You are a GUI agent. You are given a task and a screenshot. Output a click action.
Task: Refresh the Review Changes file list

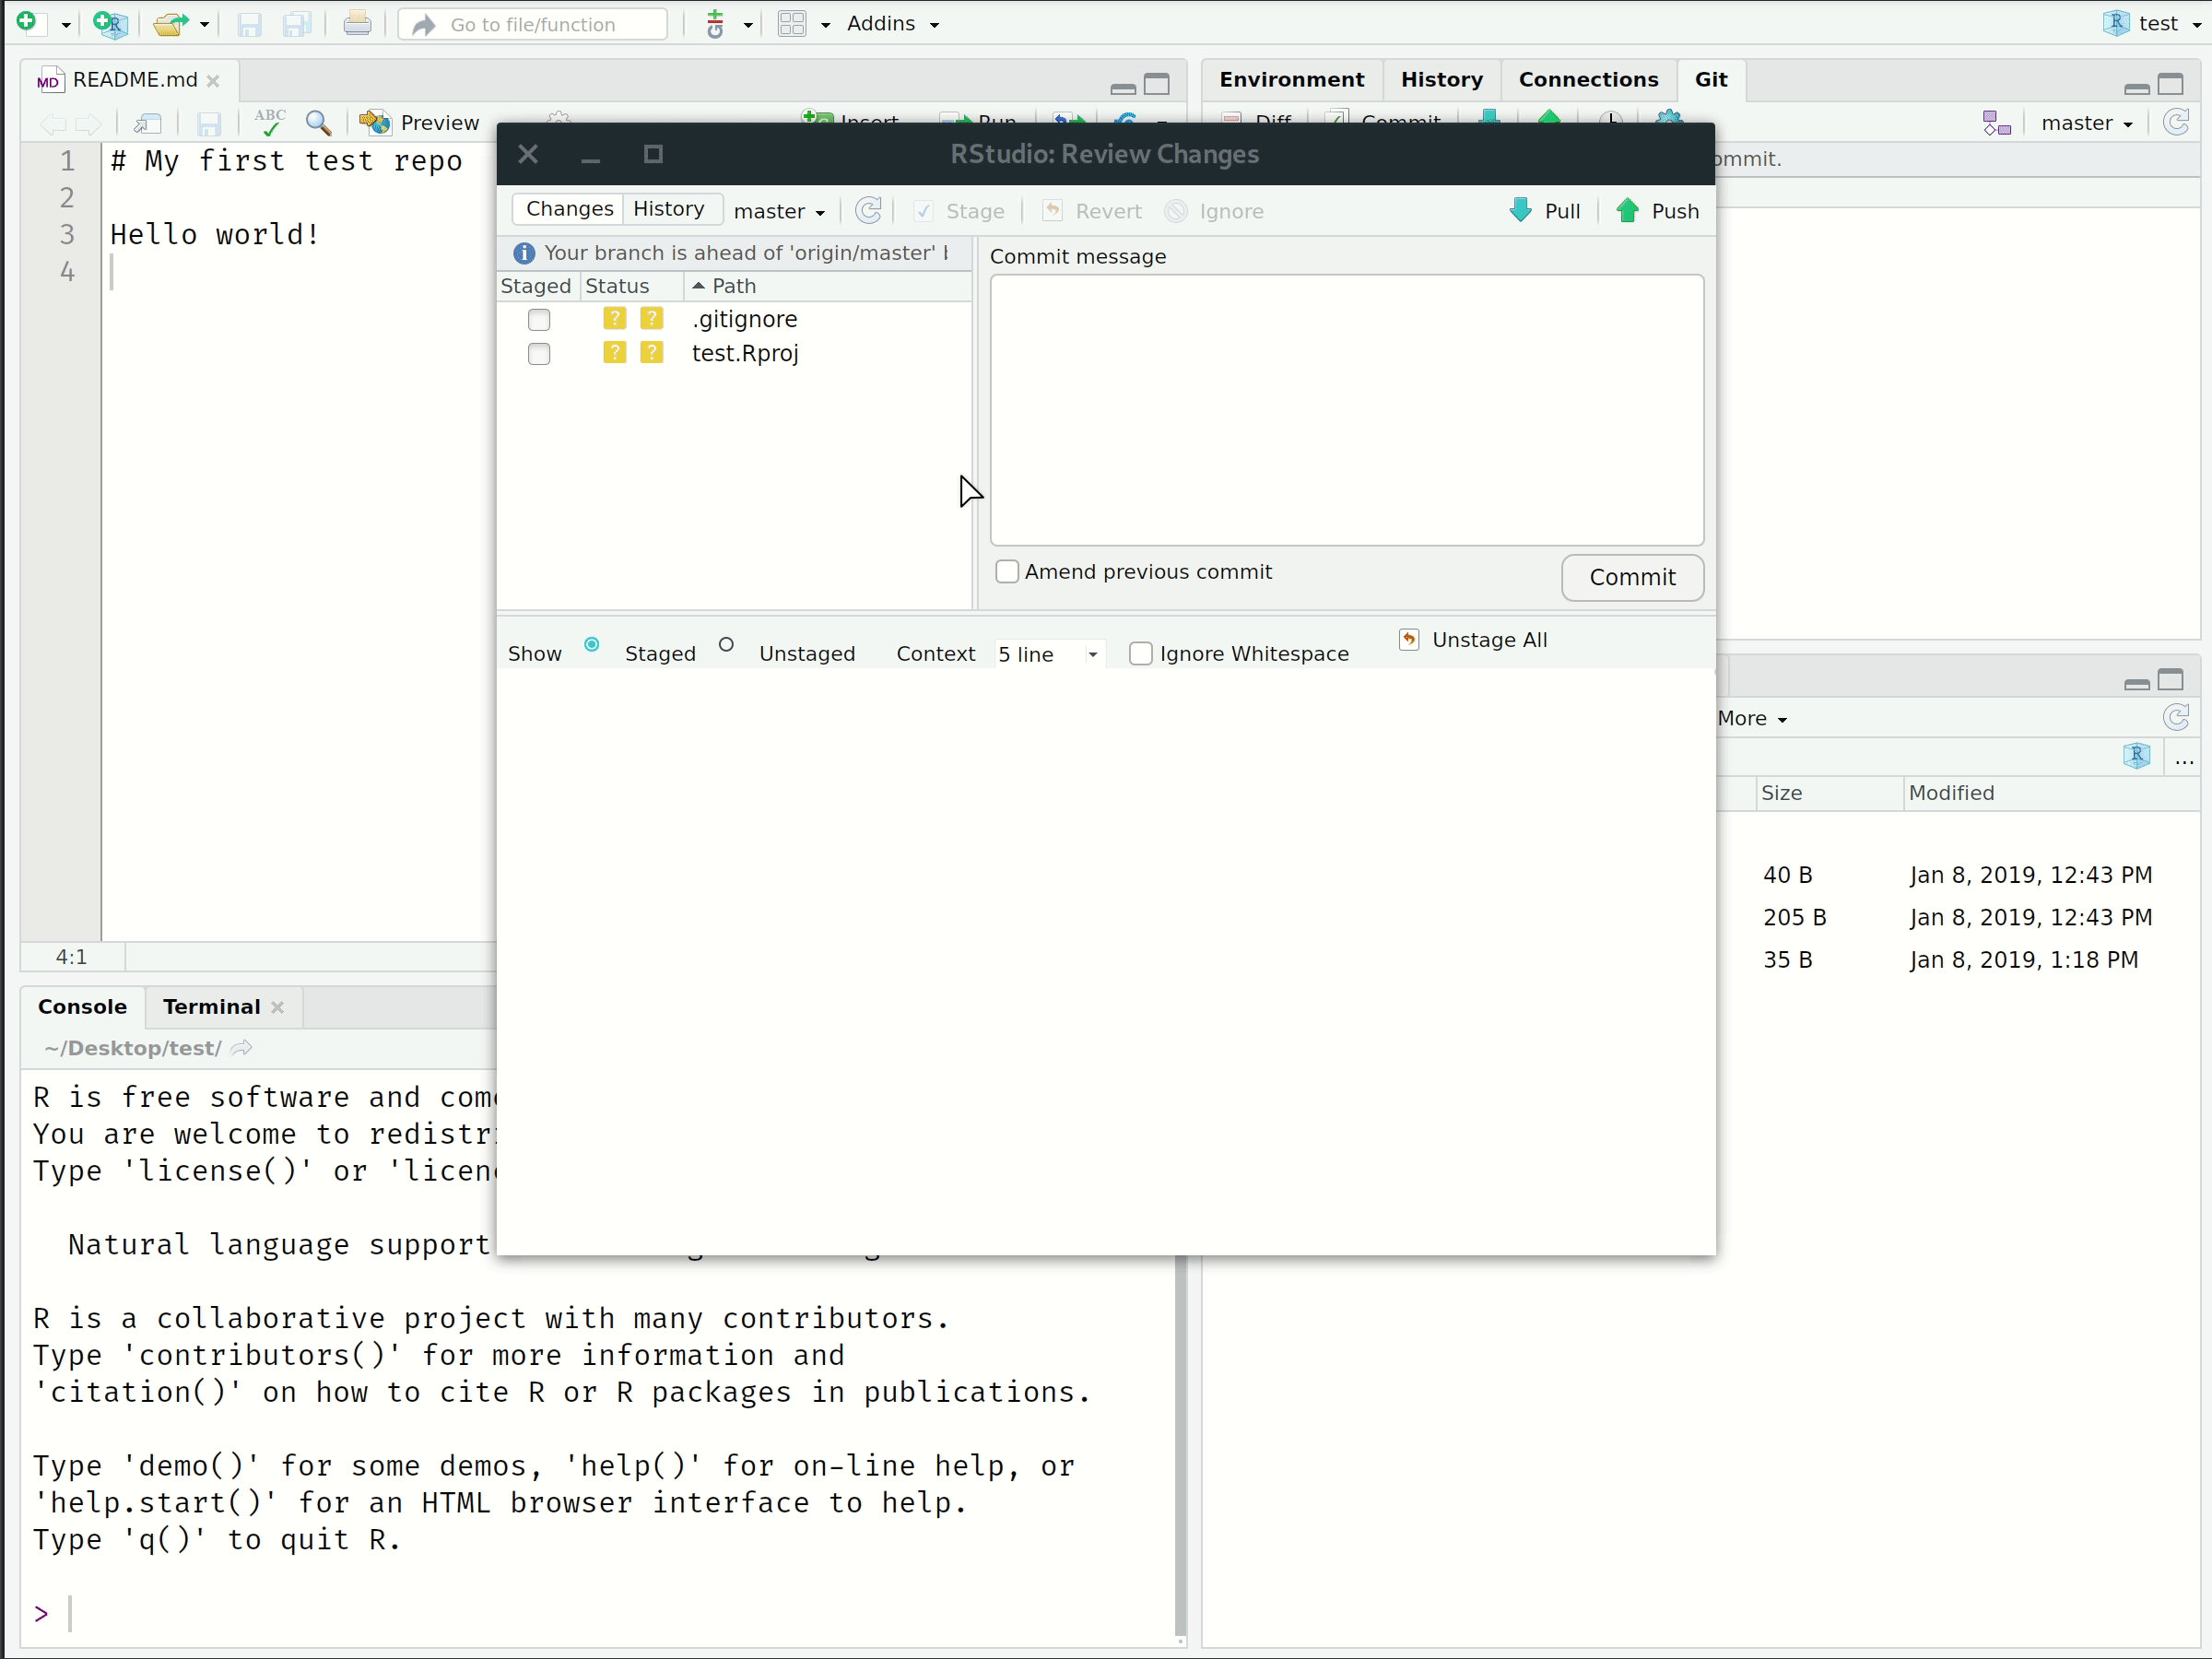tap(868, 210)
